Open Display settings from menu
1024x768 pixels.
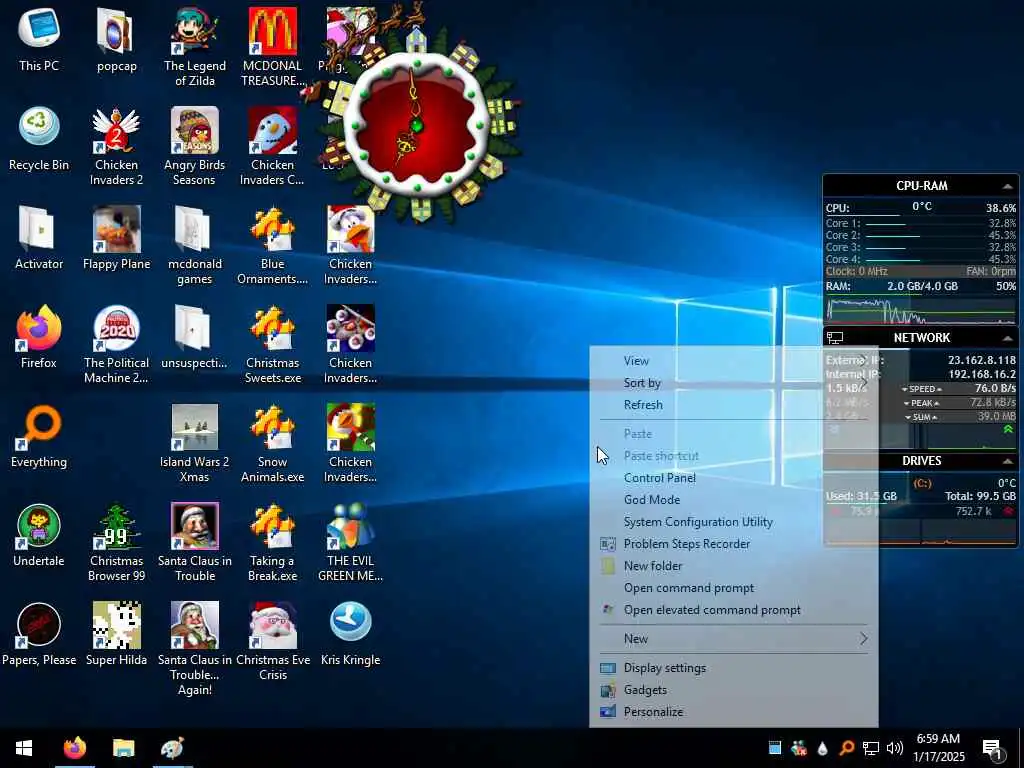[733, 668]
